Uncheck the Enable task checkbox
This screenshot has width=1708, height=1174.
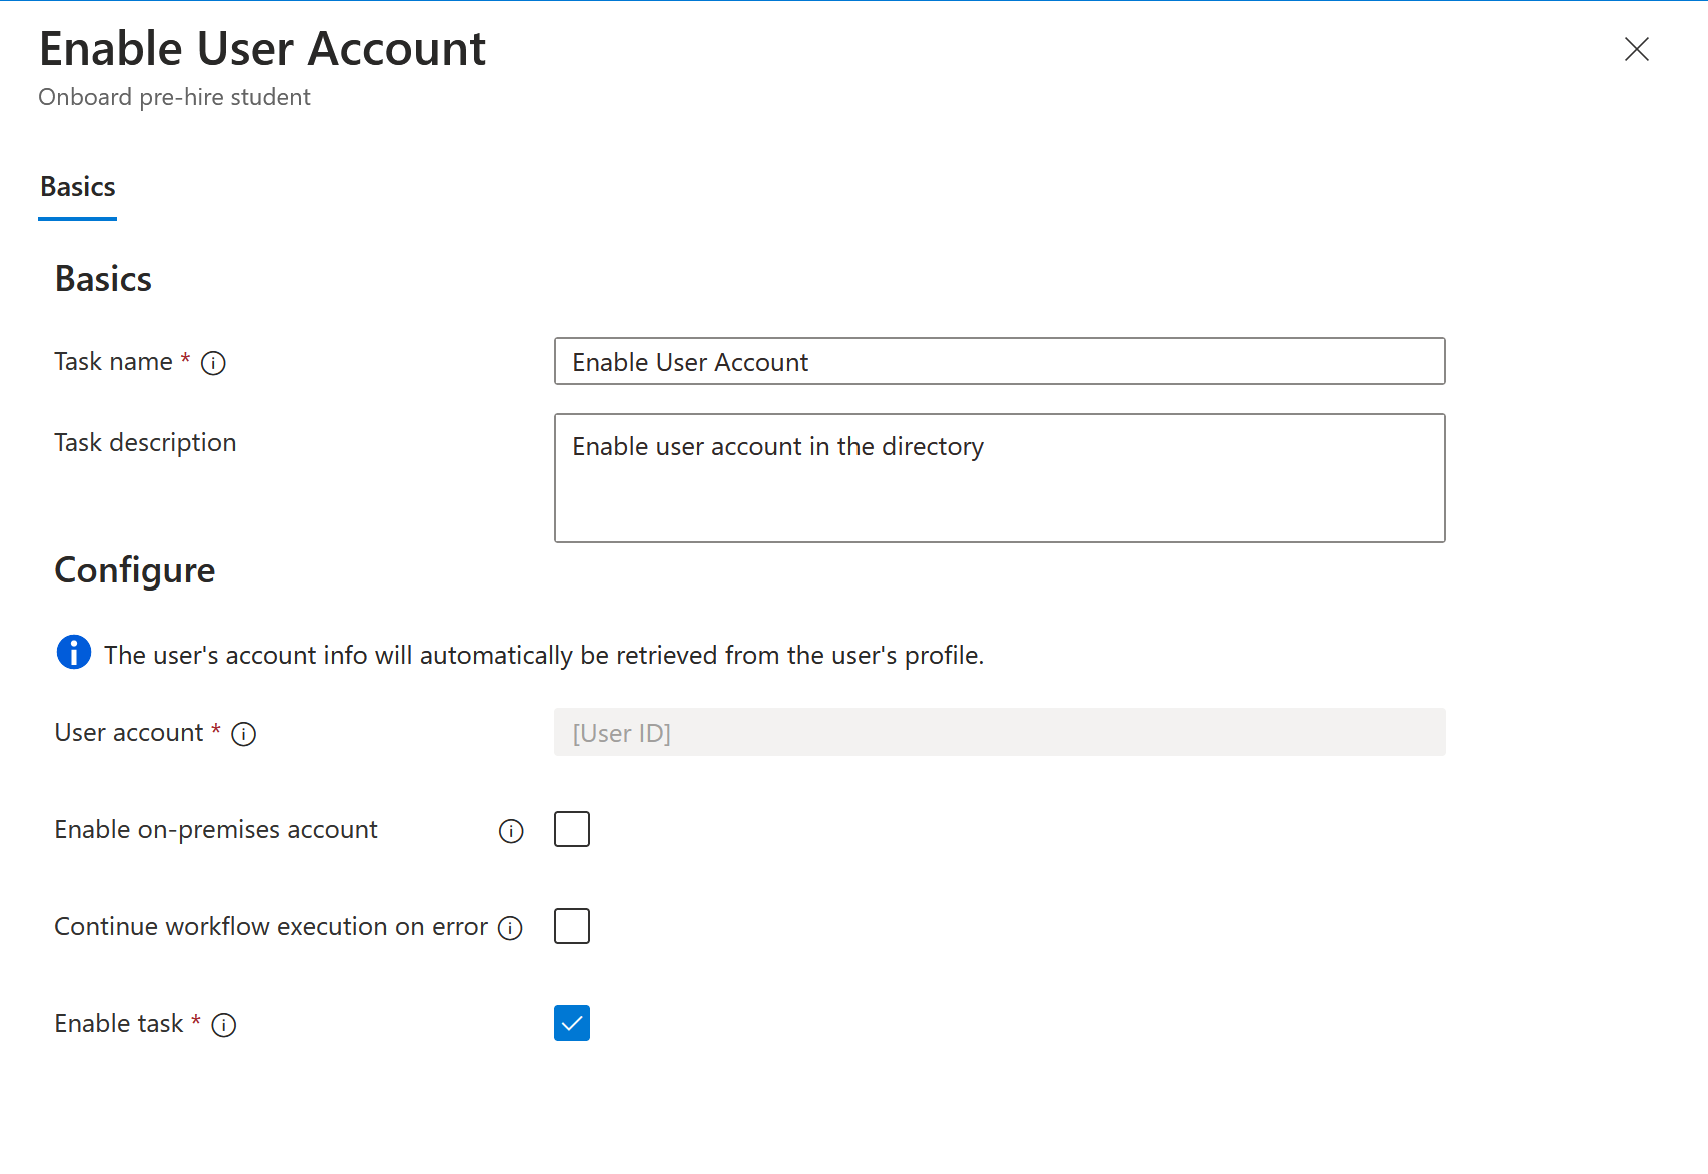[571, 1023]
